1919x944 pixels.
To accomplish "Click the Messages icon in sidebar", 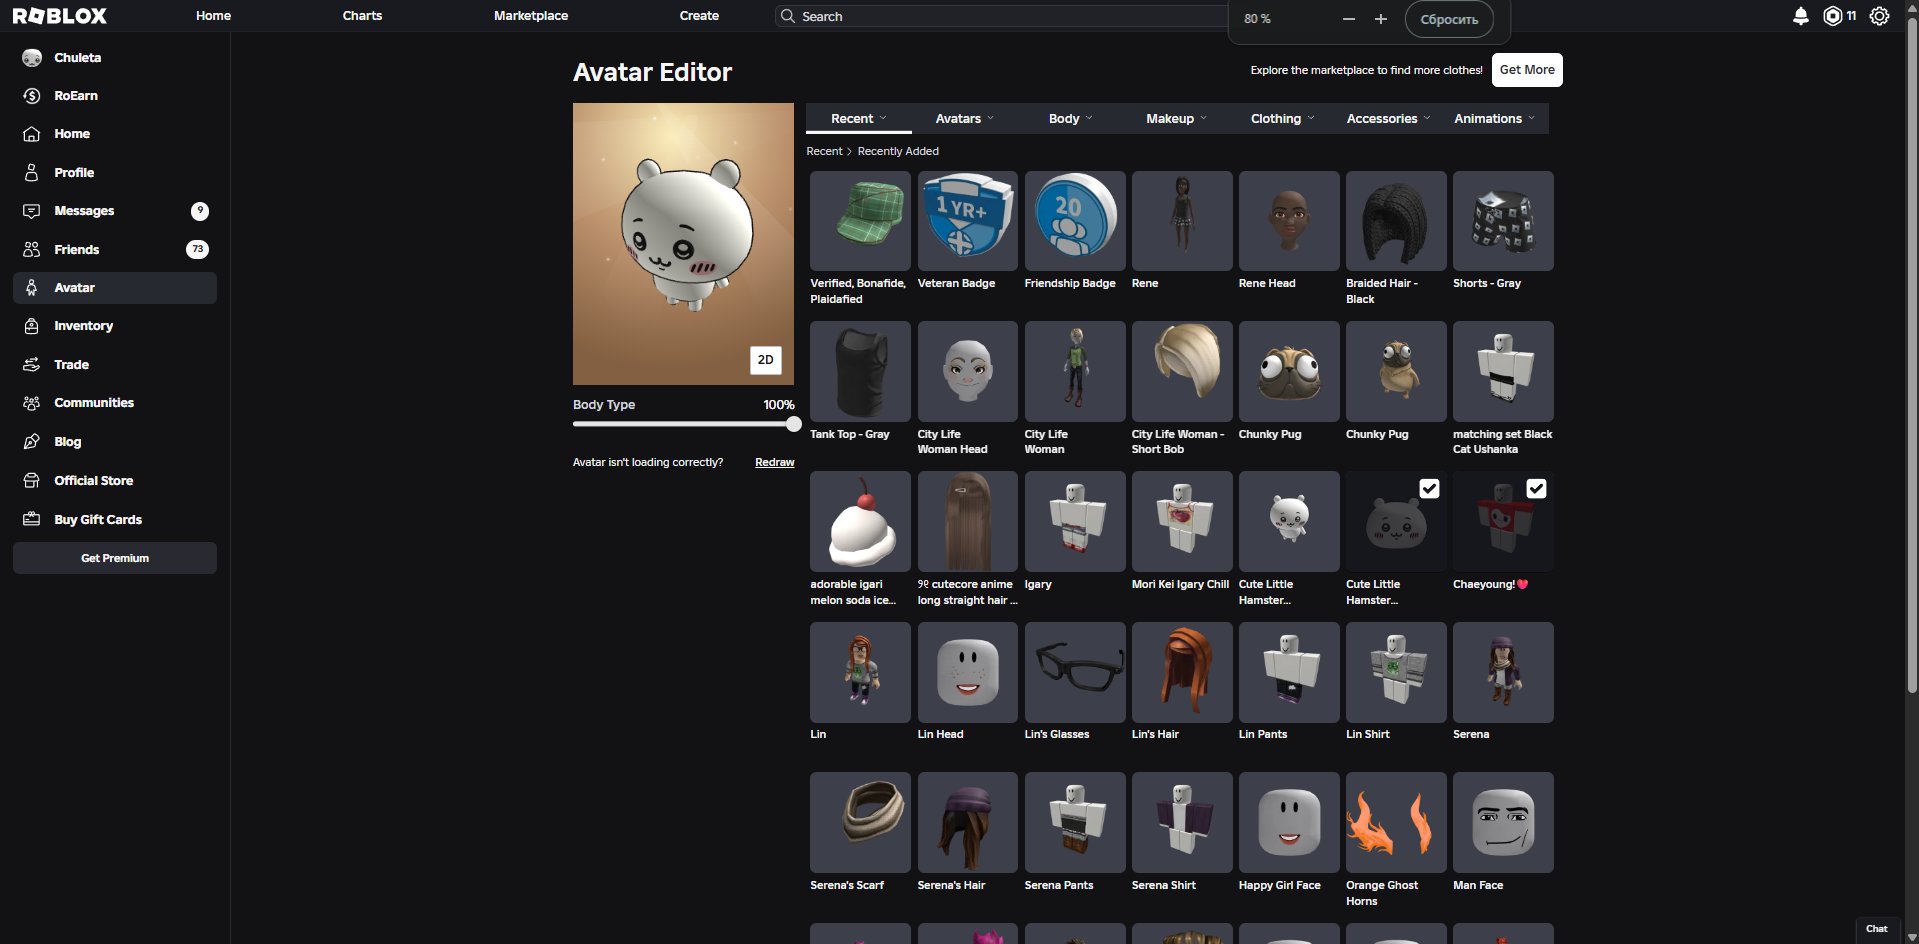I will [32, 211].
